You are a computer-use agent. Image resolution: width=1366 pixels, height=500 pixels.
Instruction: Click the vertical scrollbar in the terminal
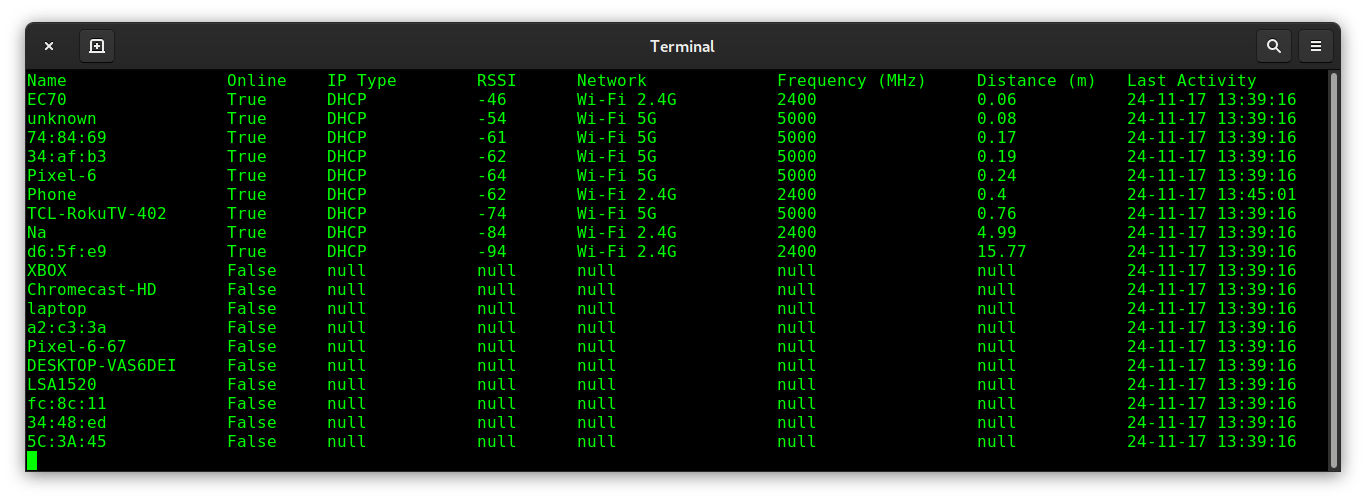1332,268
